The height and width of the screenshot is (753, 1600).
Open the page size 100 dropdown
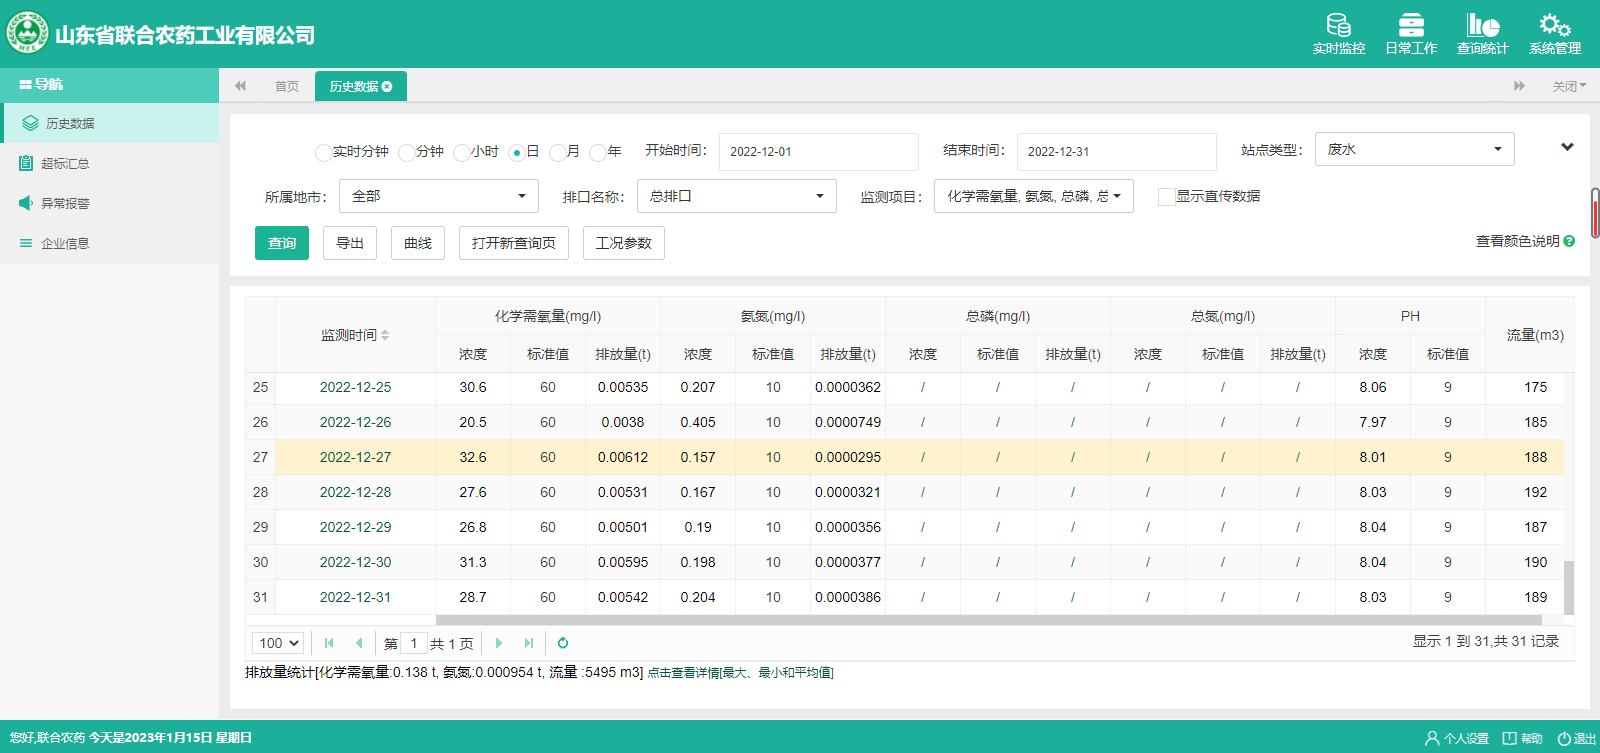(x=278, y=643)
